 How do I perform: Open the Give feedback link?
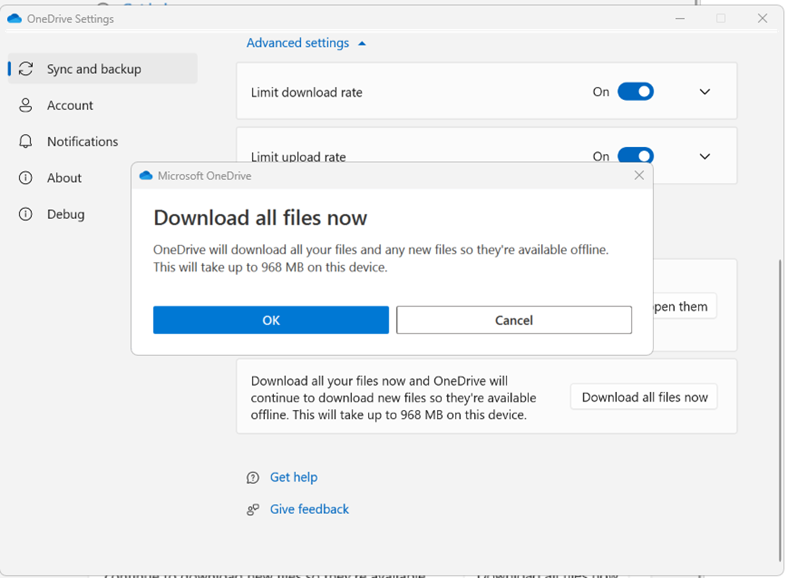(x=309, y=510)
